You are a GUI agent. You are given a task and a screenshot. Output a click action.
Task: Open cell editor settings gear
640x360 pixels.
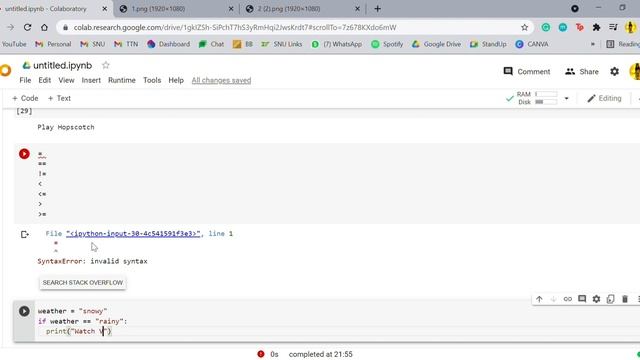(596, 299)
